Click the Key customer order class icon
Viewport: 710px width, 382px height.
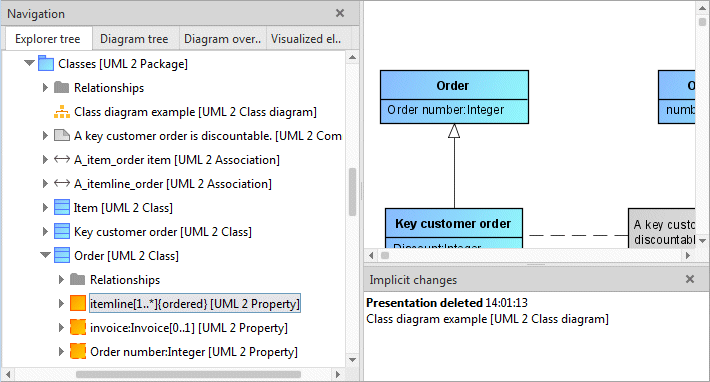coord(62,231)
